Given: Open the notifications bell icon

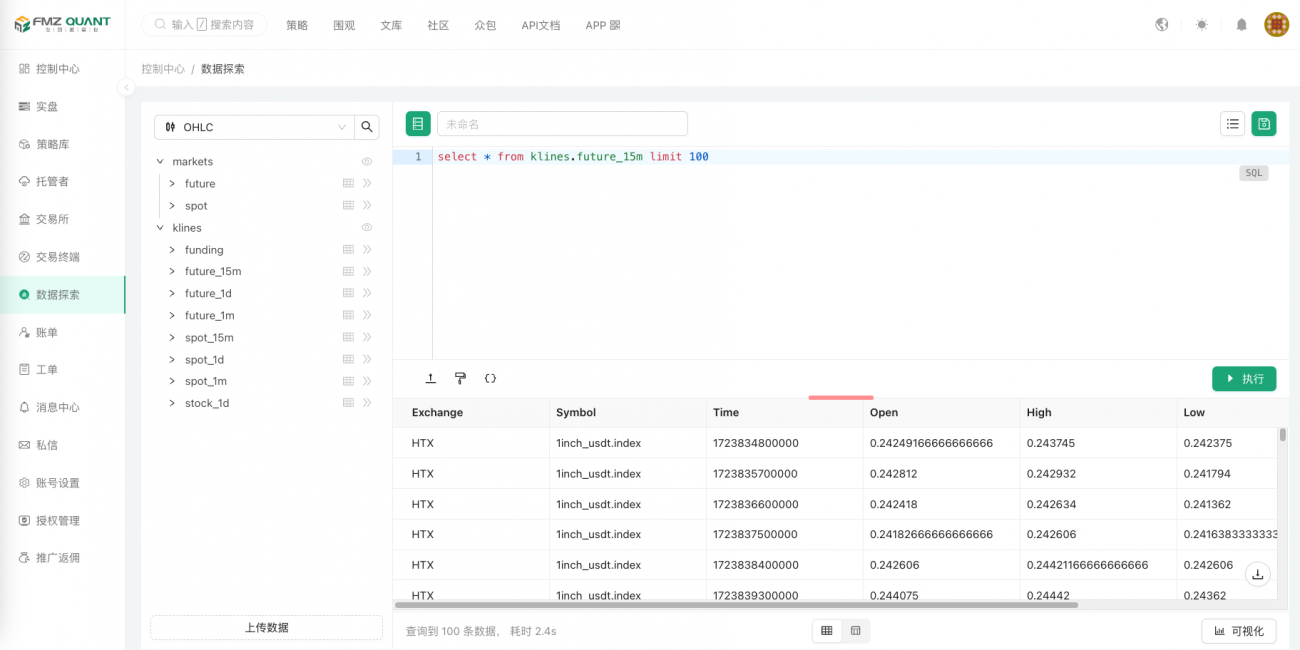Looking at the screenshot, I should (1241, 25).
